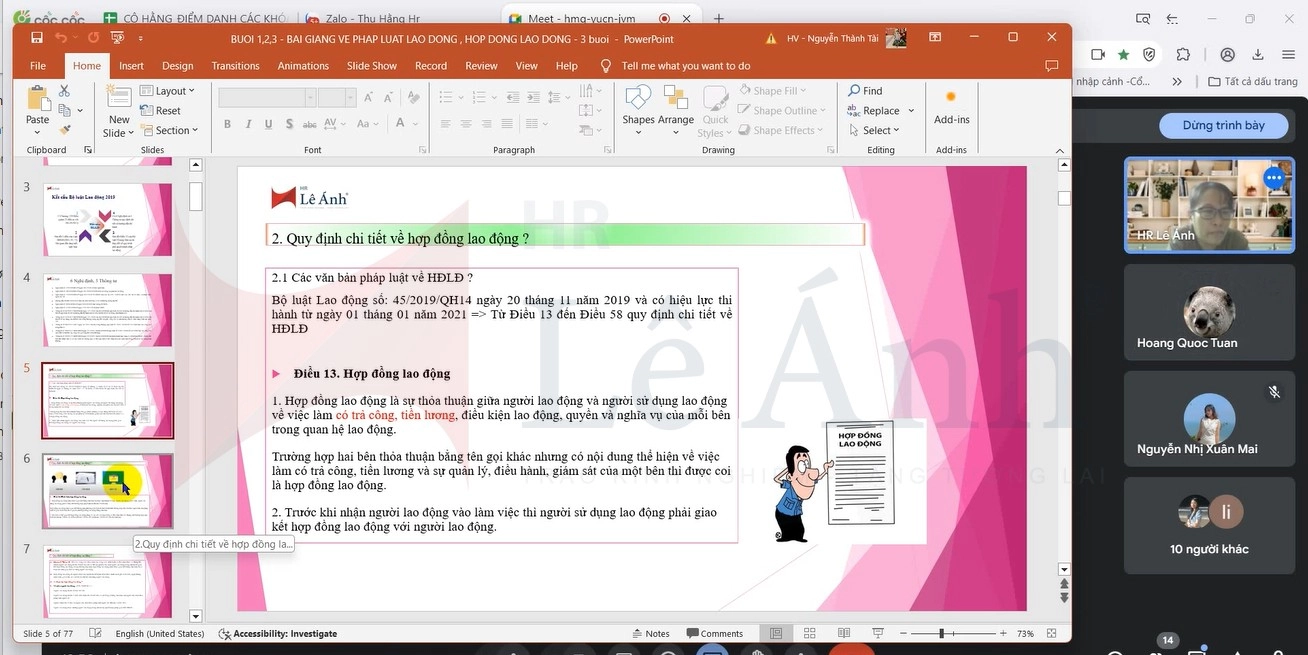Toggle the Comments pane

[x=714, y=634]
